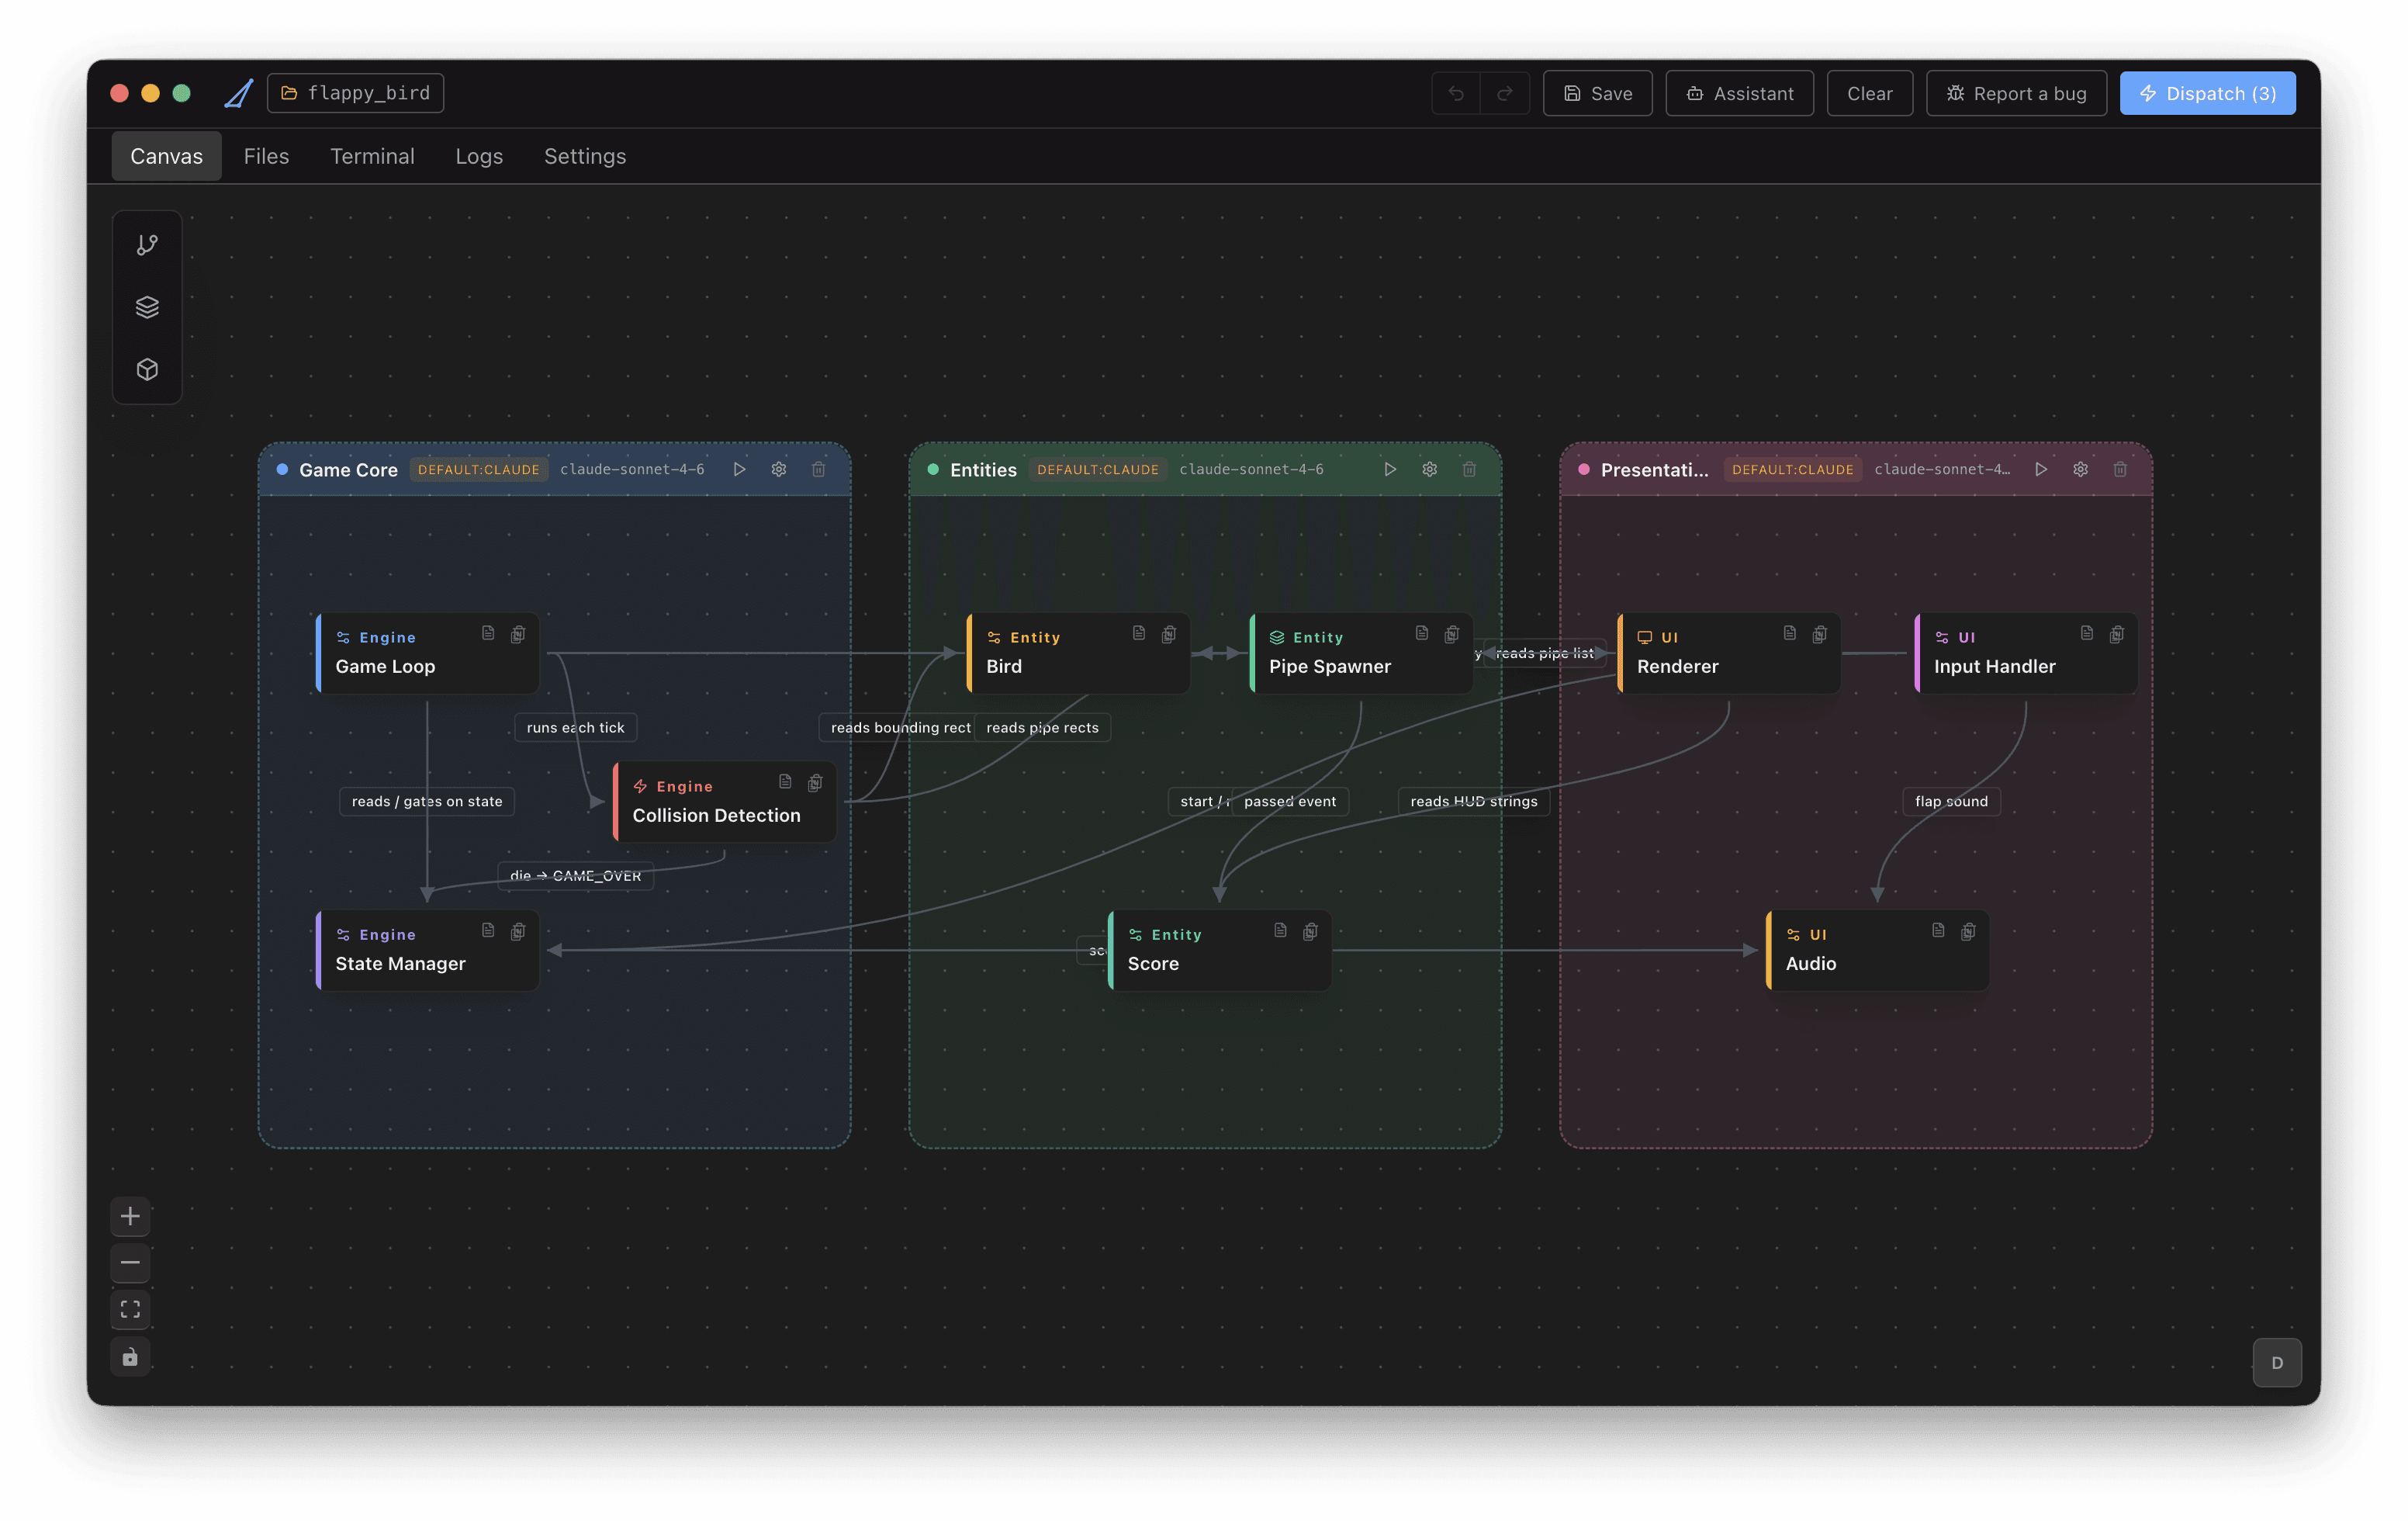Open the Game Loop node document icon

pyautogui.click(x=488, y=633)
